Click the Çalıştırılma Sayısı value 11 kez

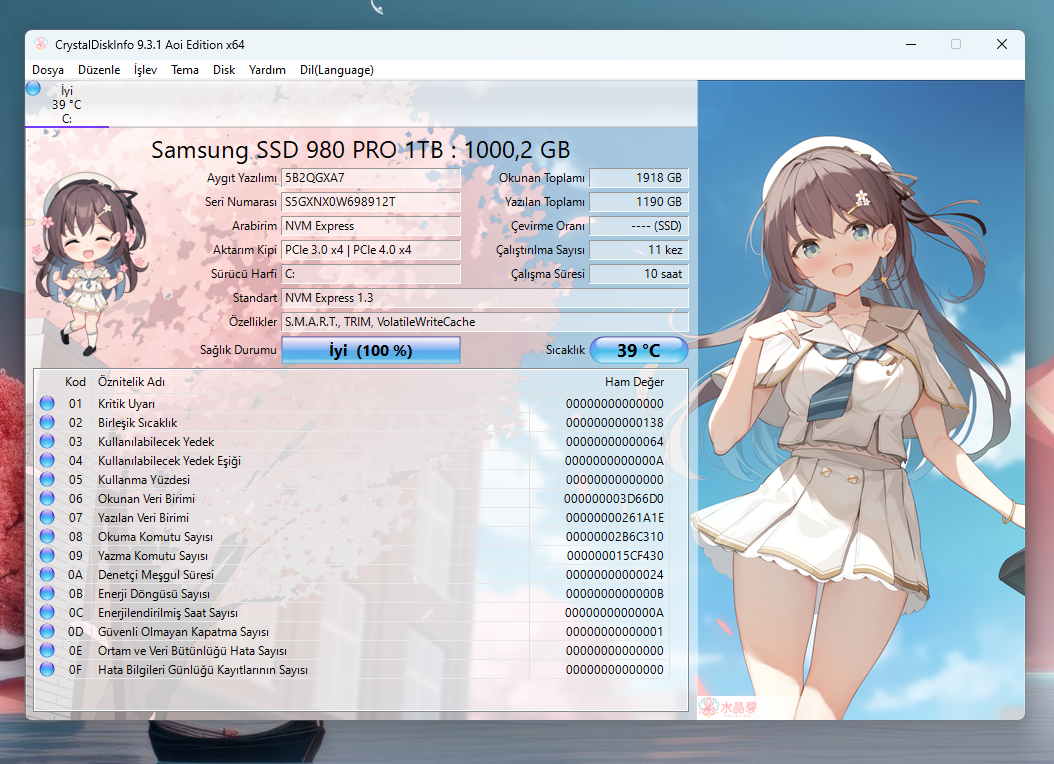point(639,250)
